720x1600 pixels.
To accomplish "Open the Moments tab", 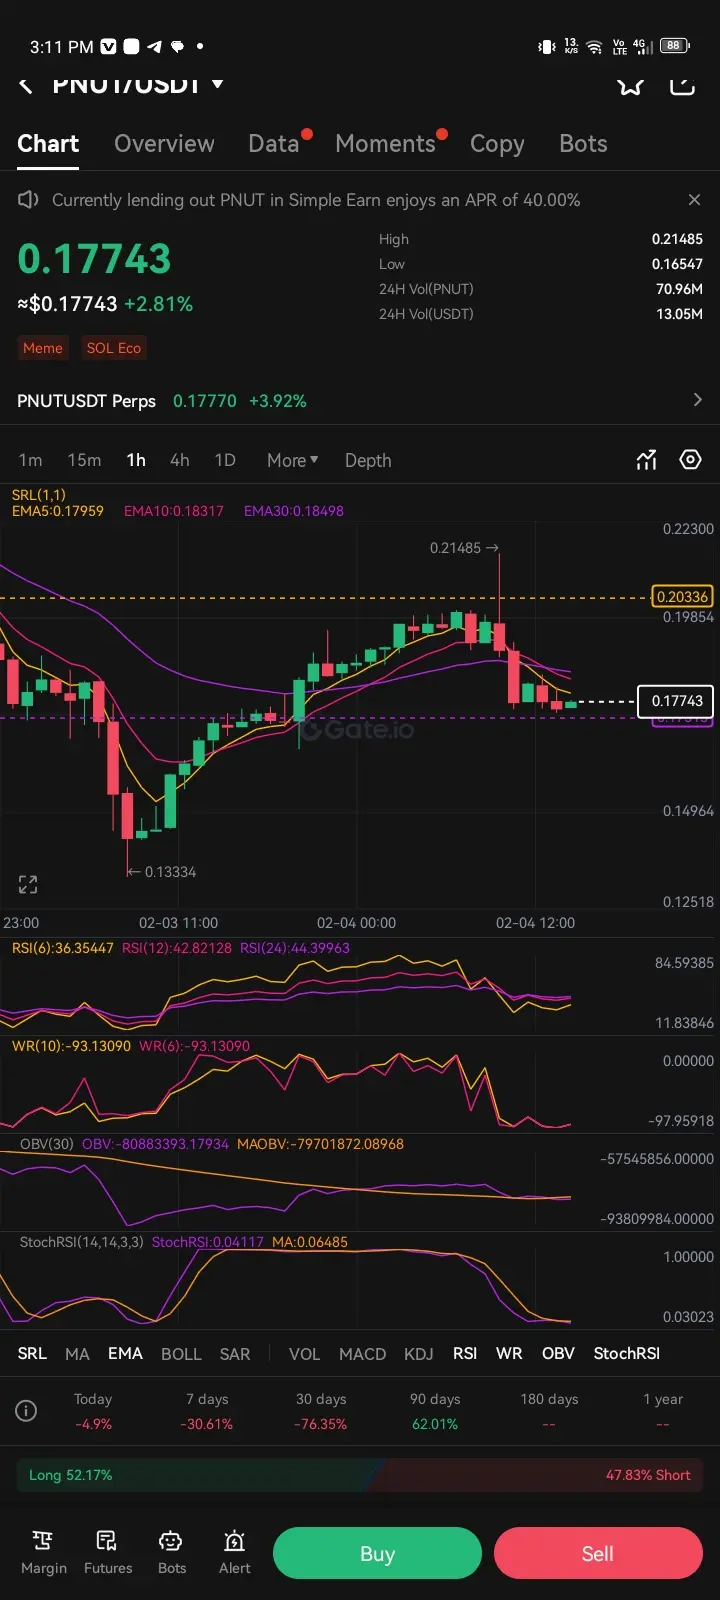I will [x=385, y=144].
